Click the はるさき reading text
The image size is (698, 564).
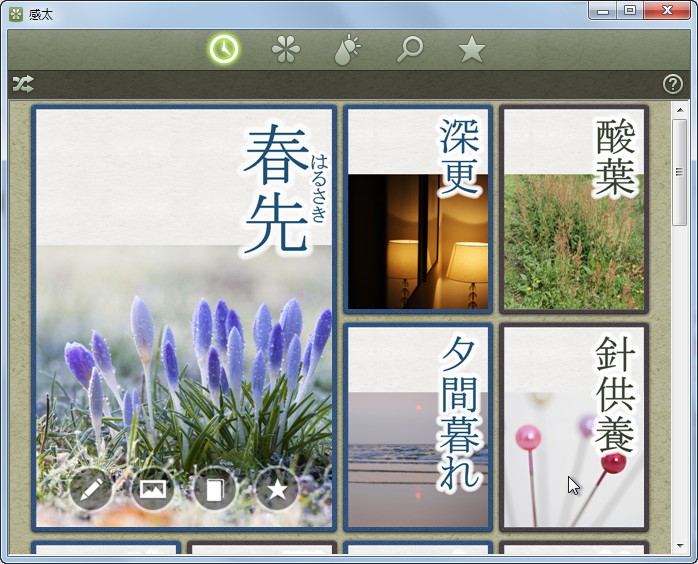click(x=319, y=188)
